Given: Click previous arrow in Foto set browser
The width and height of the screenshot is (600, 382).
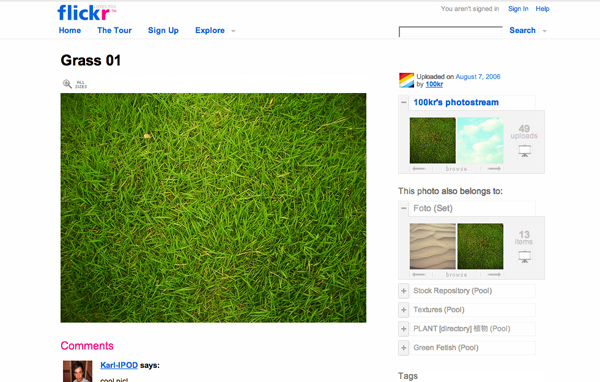Looking at the screenshot, I should tap(419, 274).
